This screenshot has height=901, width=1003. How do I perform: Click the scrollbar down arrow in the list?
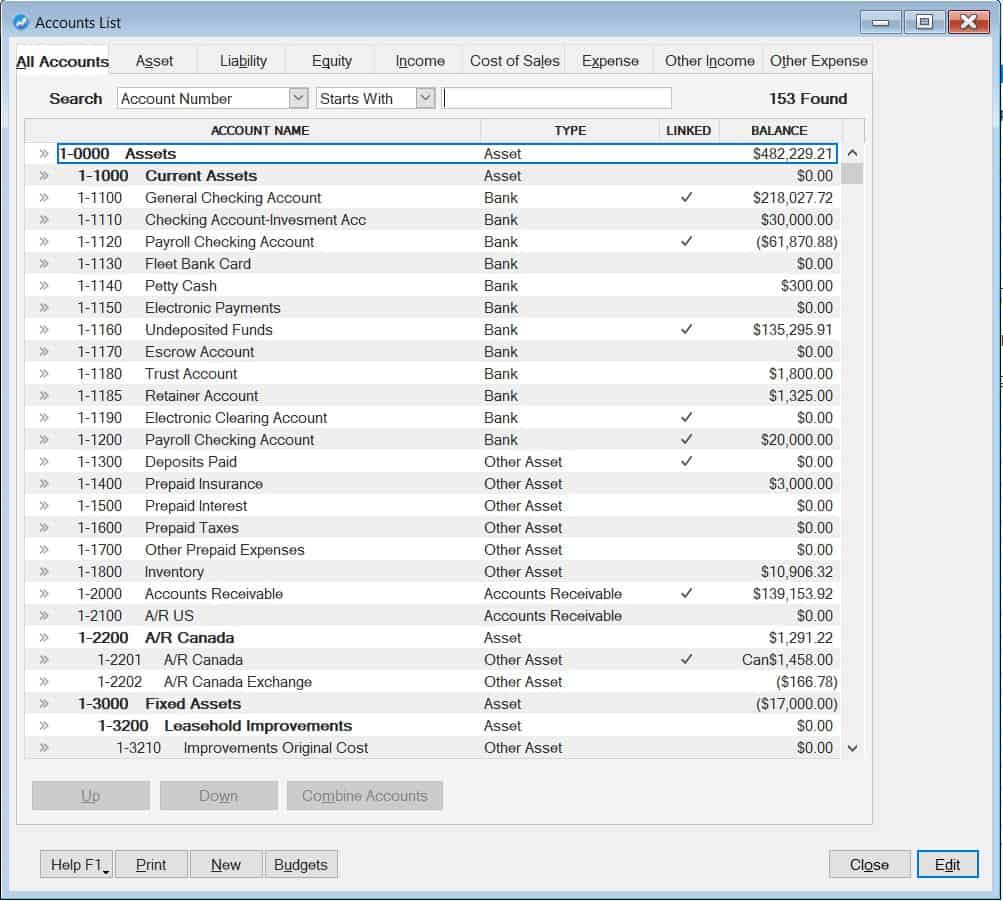[x=853, y=748]
